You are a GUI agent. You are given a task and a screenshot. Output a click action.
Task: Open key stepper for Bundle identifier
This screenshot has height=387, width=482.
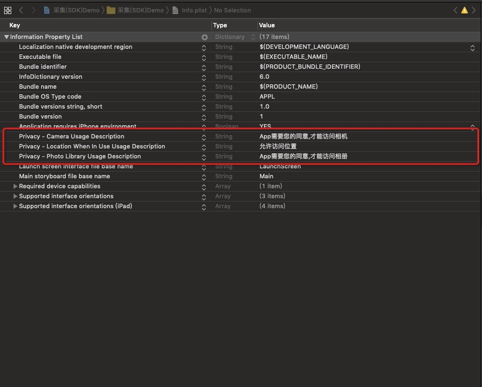(x=204, y=68)
